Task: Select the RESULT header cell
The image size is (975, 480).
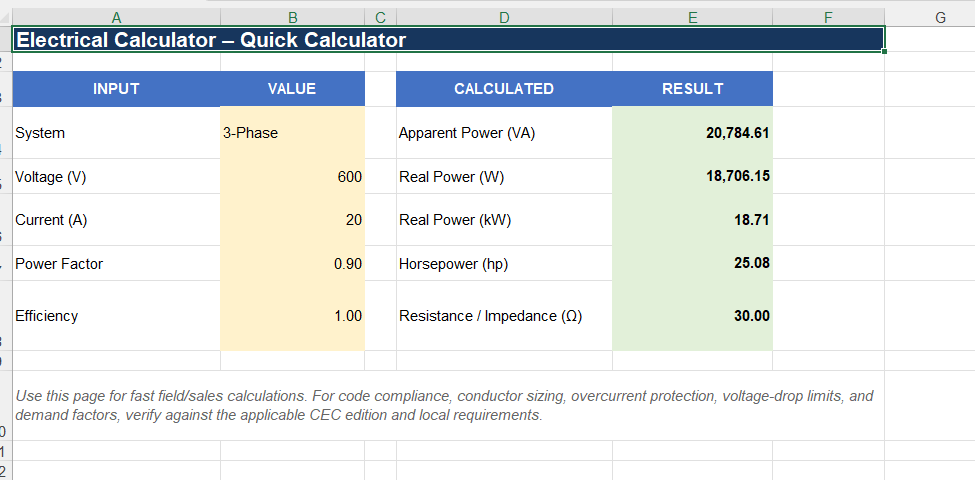Action: click(692, 89)
